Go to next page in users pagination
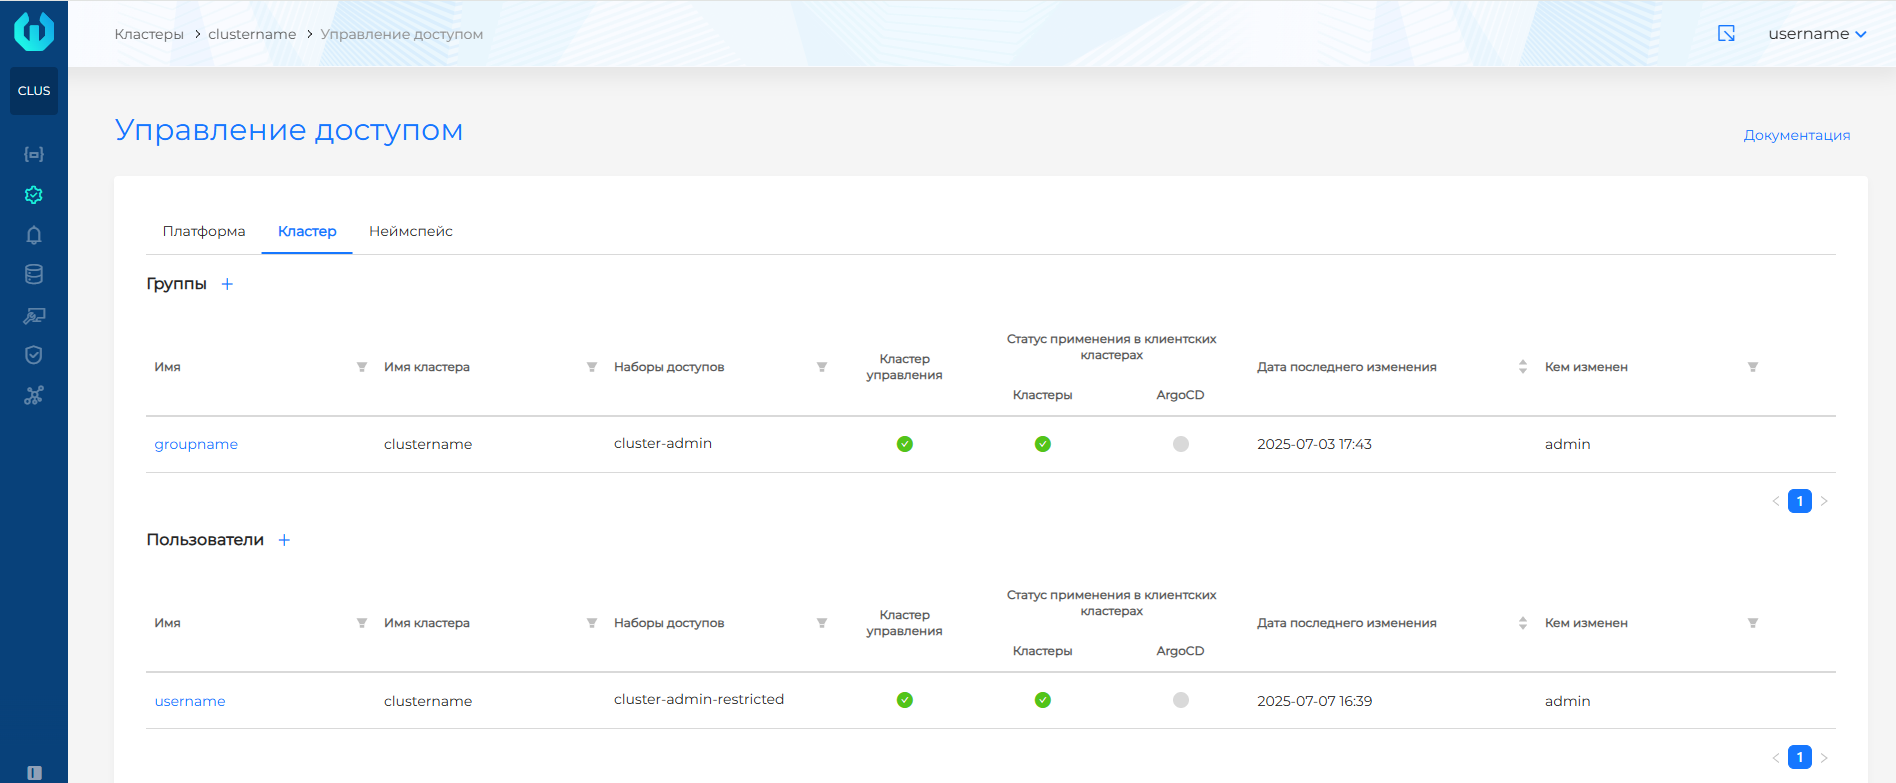 pos(1824,757)
